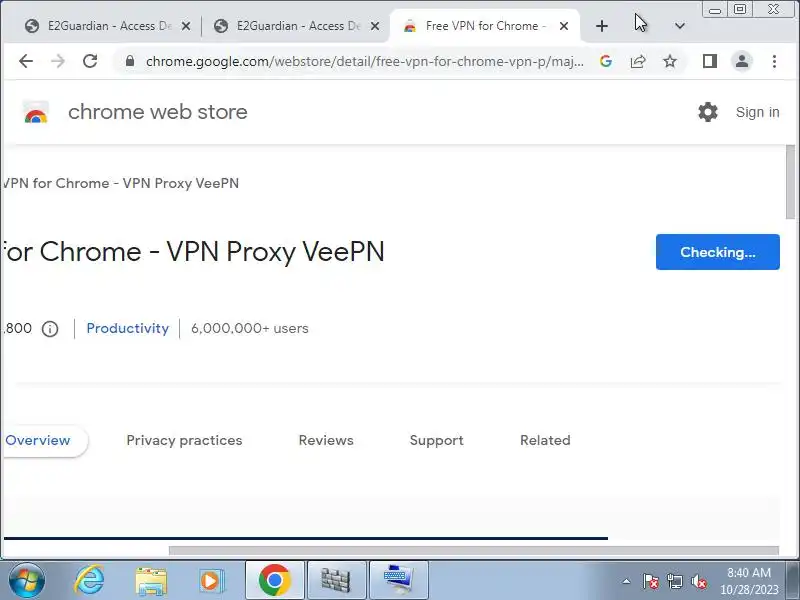Open the share this page icon
The image size is (800, 600).
pyautogui.click(x=638, y=62)
